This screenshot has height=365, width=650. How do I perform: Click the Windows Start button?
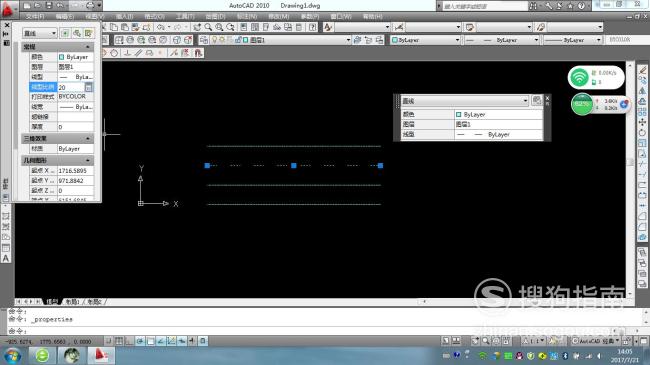[x=12, y=356]
